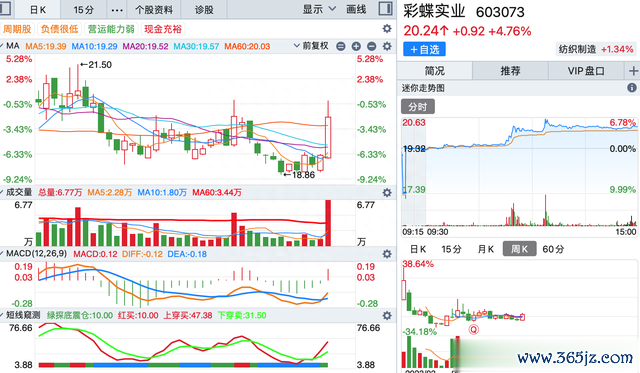Open the MA chart settings gear

point(387,46)
